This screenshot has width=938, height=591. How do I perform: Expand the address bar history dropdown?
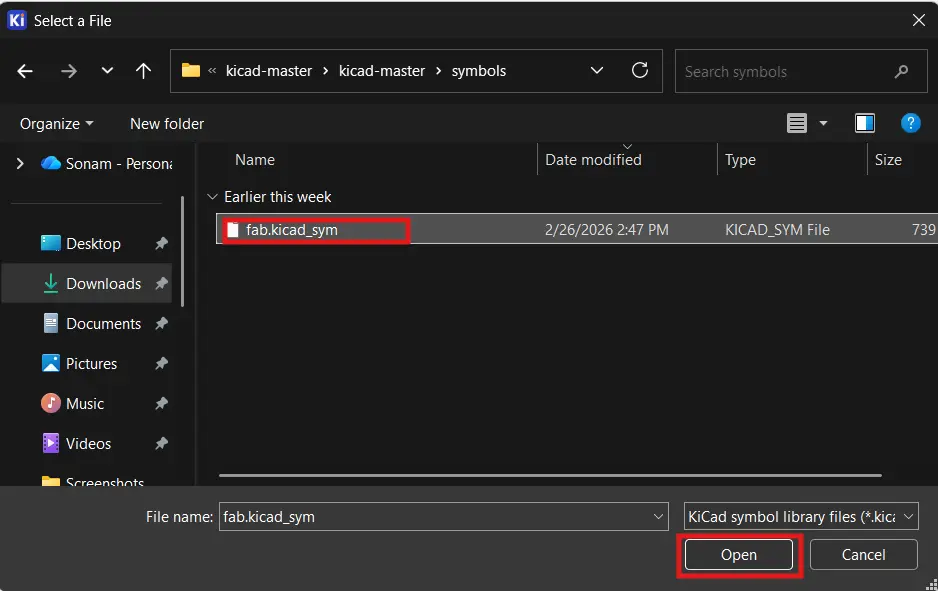[x=596, y=71]
